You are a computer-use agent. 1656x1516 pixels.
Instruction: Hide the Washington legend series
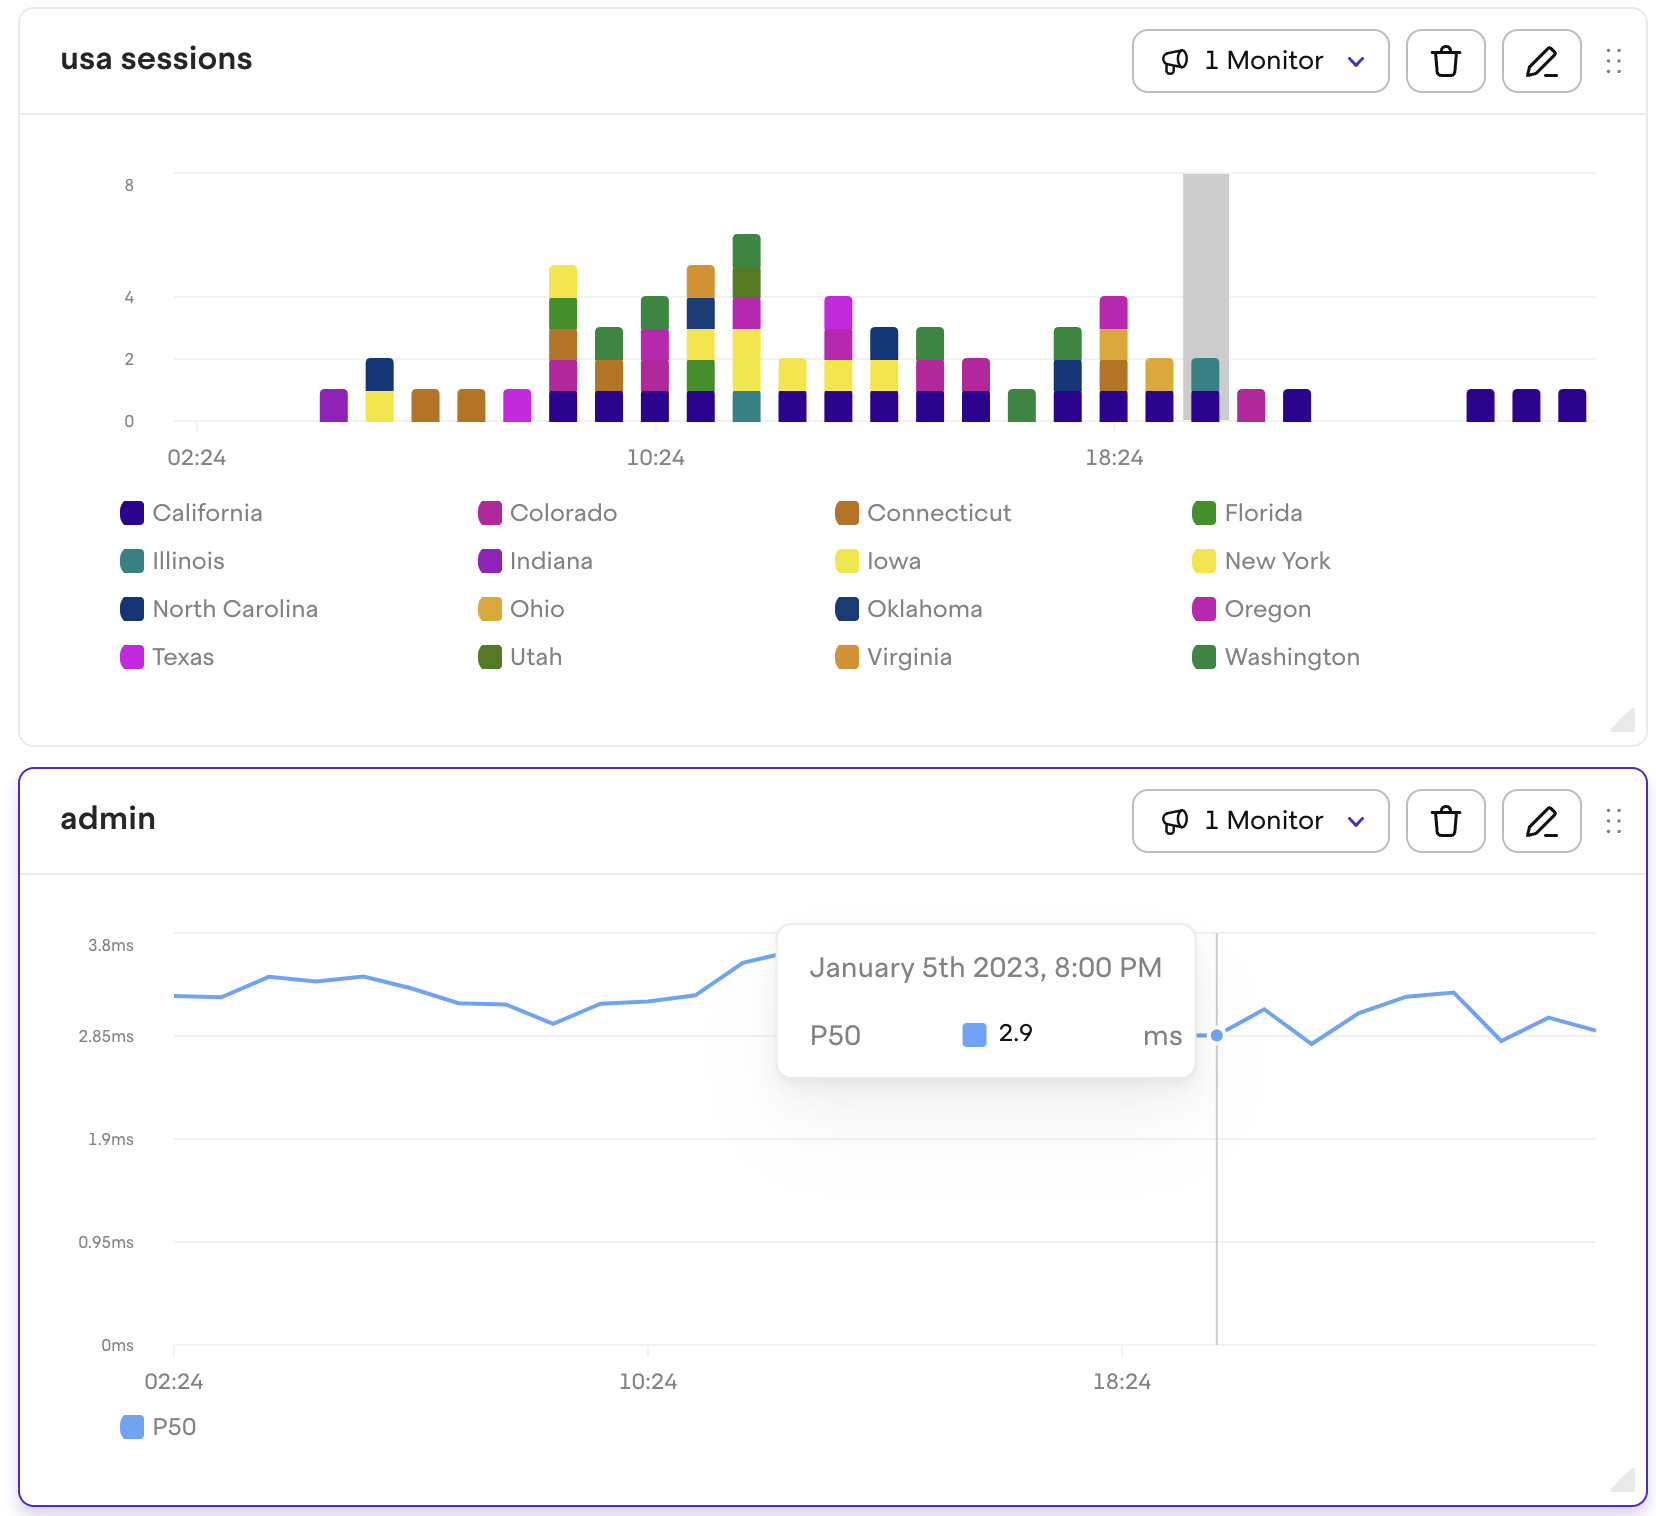click(x=1291, y=657)
